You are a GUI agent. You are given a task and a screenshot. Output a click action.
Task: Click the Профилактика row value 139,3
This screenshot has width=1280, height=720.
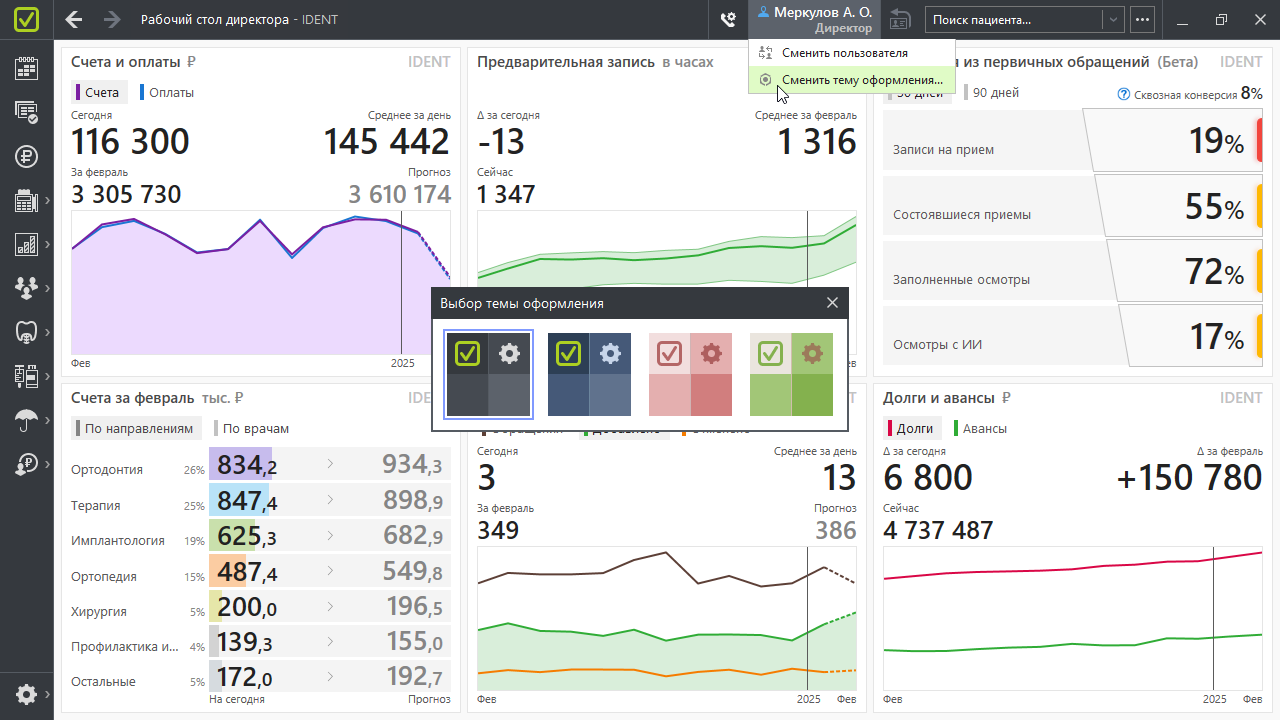[x=245, y=641]
